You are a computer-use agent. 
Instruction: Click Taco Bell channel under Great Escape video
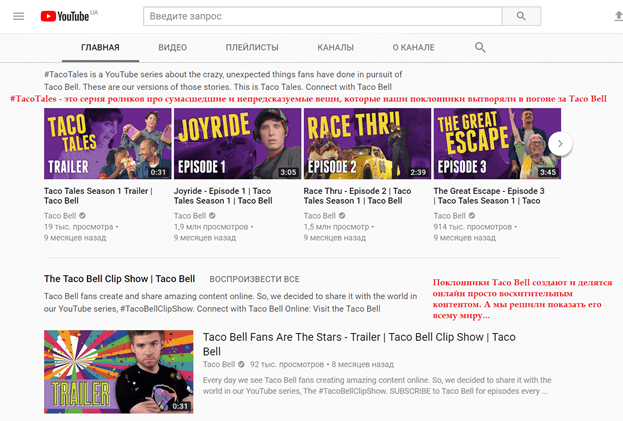click(449, 216)
